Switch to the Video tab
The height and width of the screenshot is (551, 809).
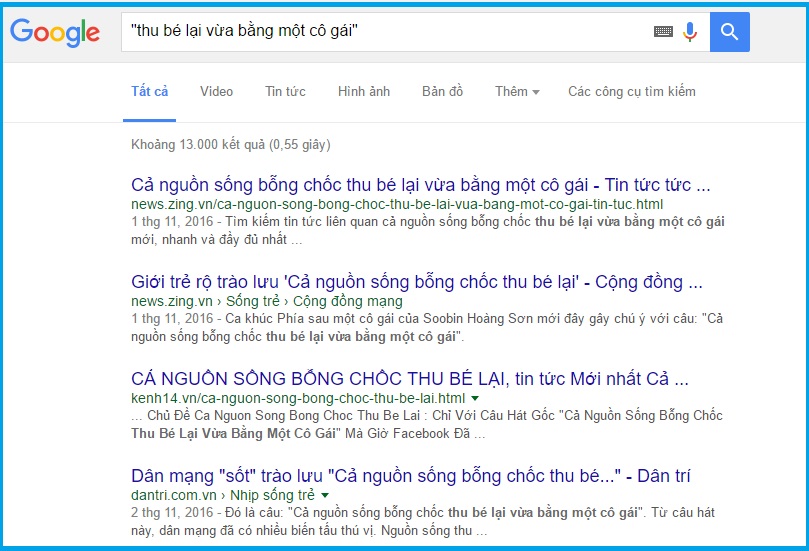click(217, 91)
